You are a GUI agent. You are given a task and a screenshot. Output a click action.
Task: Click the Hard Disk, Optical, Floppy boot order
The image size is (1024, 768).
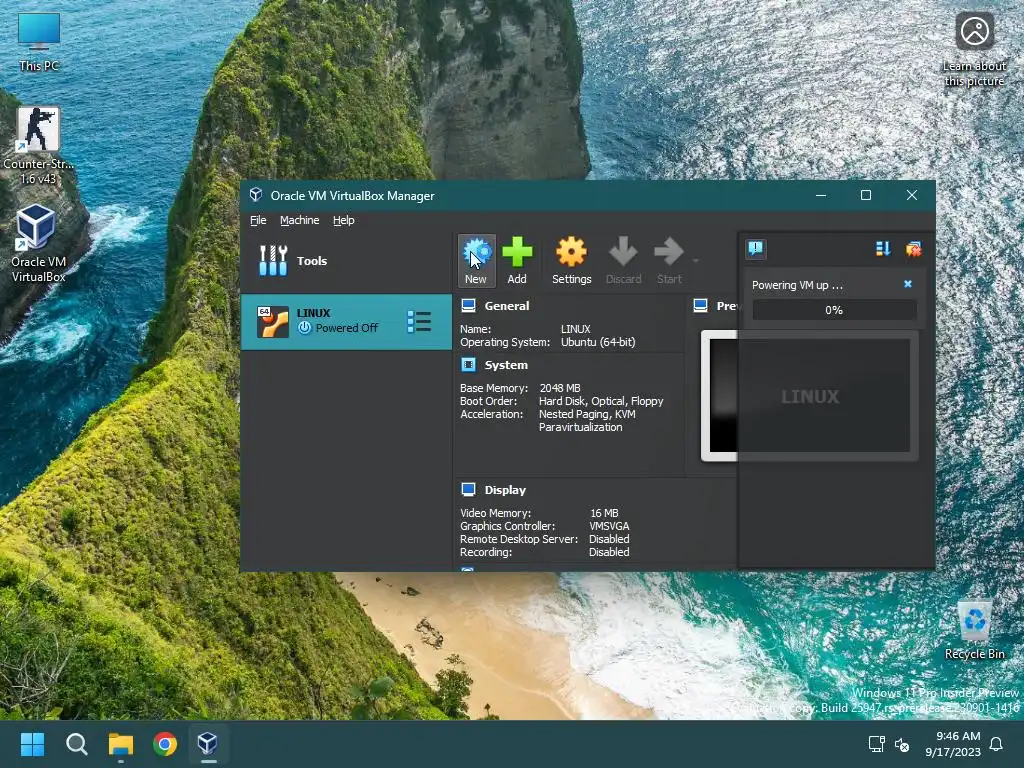click(x=601, y=401)
